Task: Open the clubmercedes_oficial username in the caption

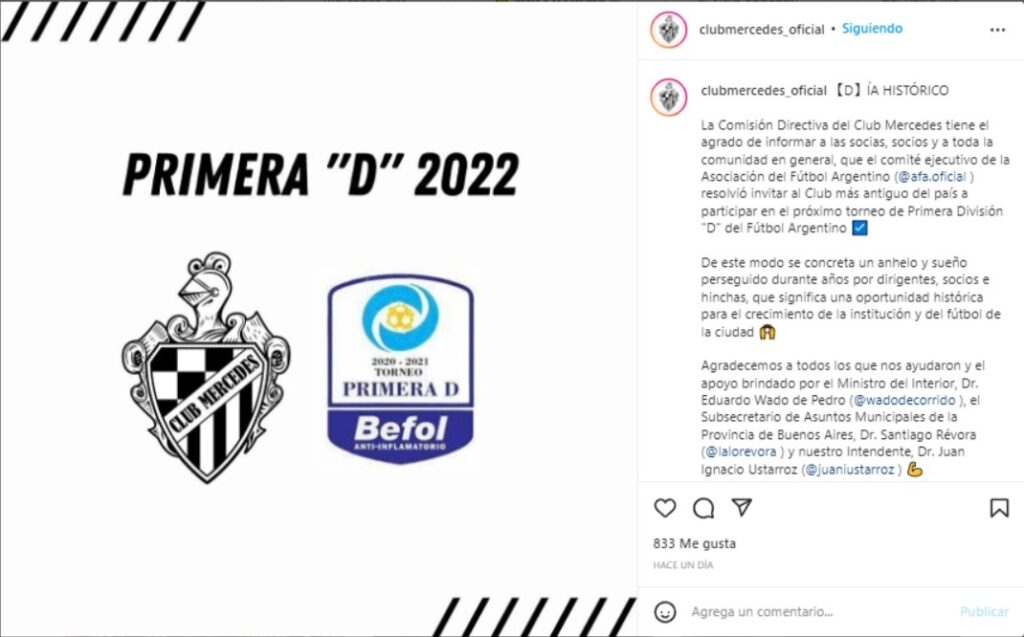Action: (x=763, y=91)
